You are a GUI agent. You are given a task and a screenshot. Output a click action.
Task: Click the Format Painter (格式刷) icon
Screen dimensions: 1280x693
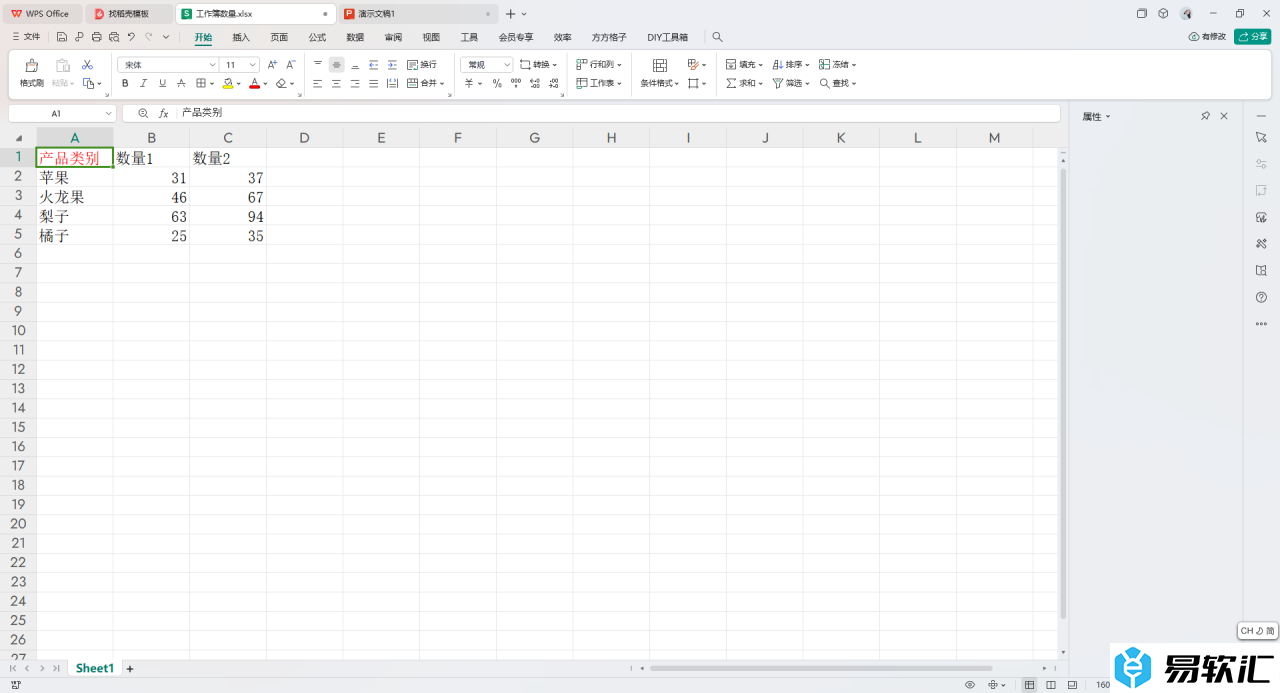[32, 65]
